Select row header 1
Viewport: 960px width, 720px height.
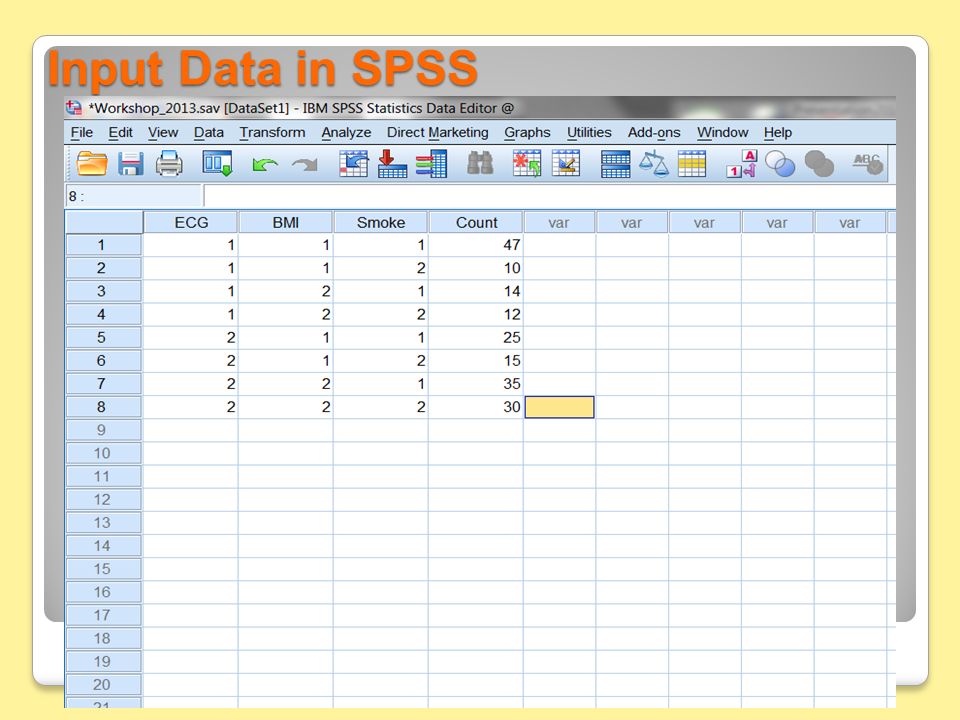[x=103, y=245]
